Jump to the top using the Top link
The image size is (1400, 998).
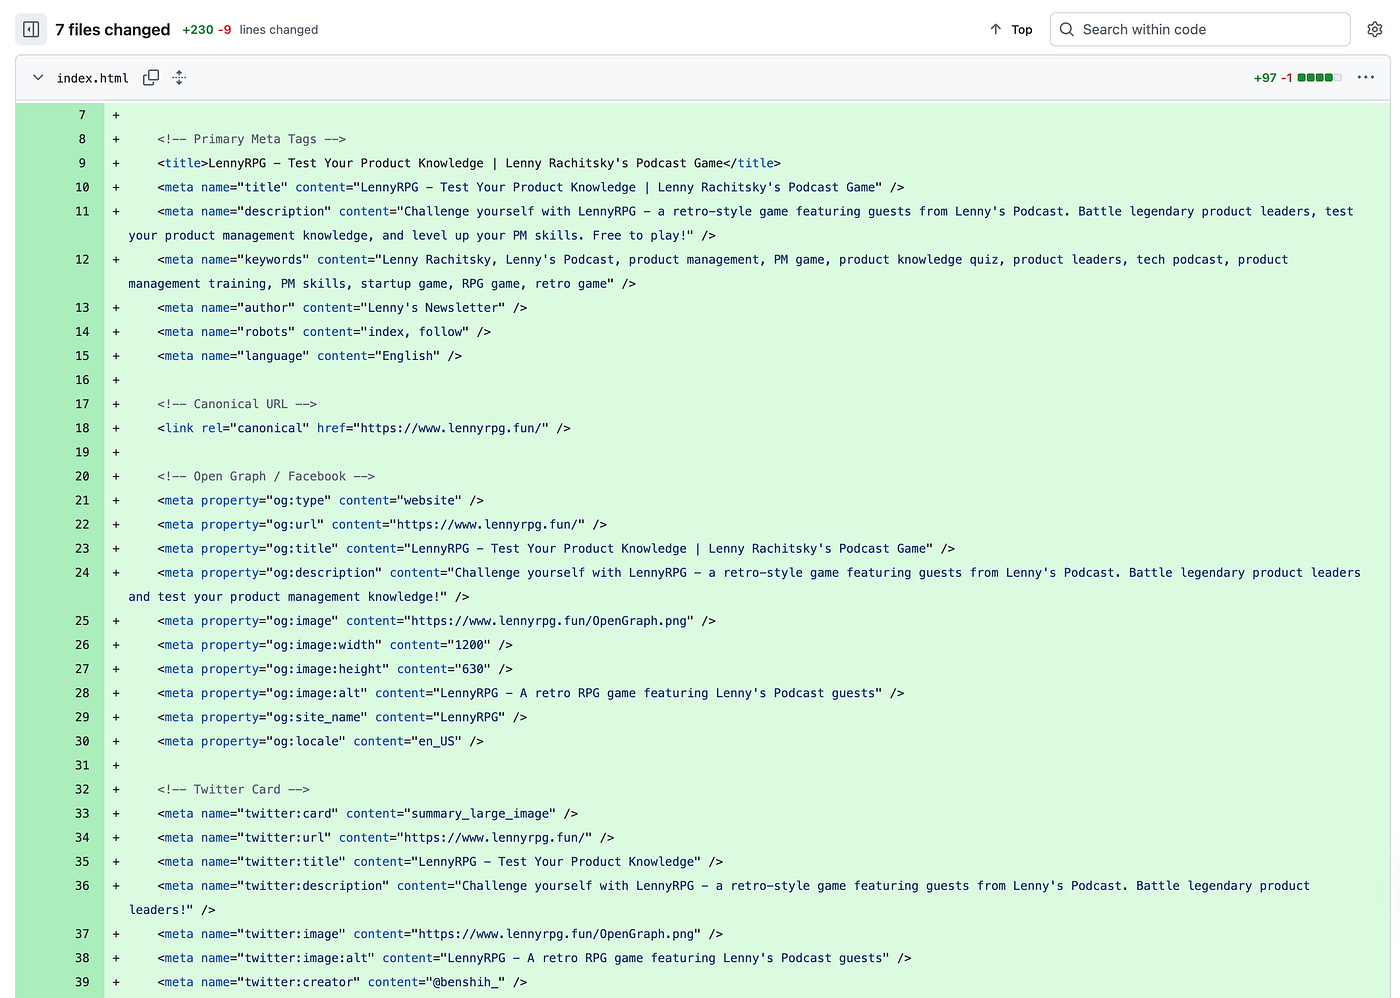1019,29
